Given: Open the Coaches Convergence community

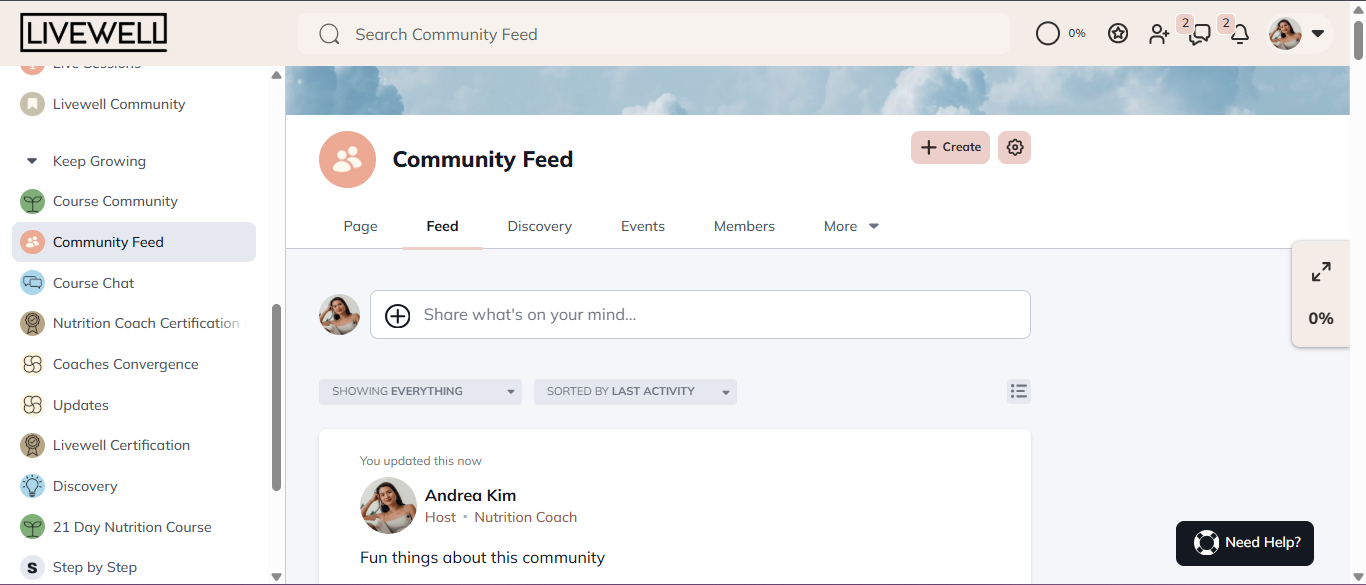Looking at the screenshot, I should pyautogui.click(x=125, y=364).
